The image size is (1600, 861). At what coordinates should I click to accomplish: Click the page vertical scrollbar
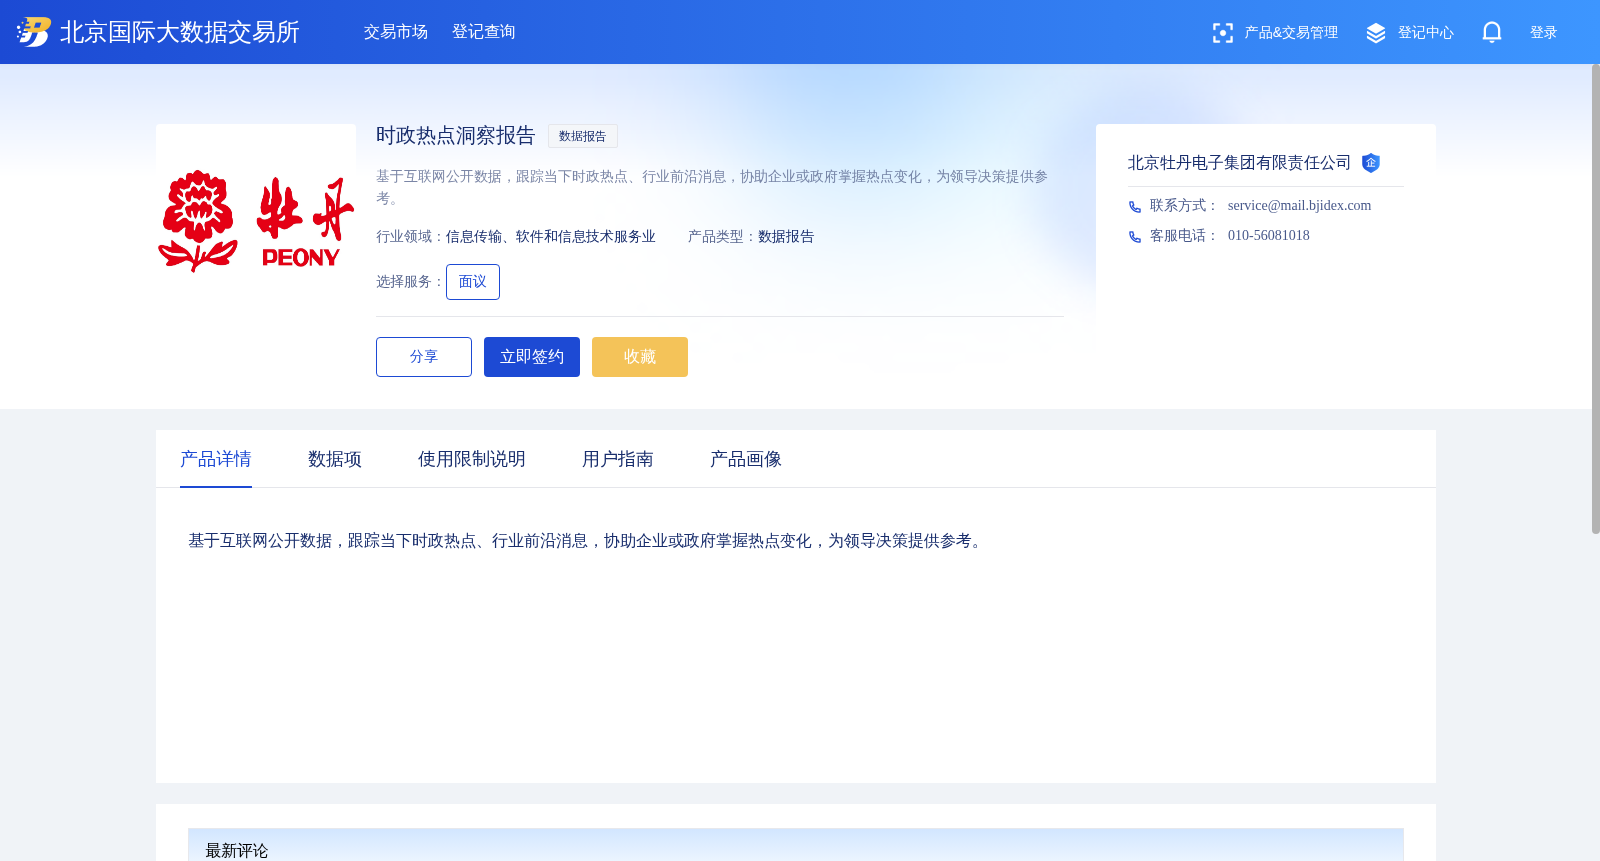[x=1596, y=299]
